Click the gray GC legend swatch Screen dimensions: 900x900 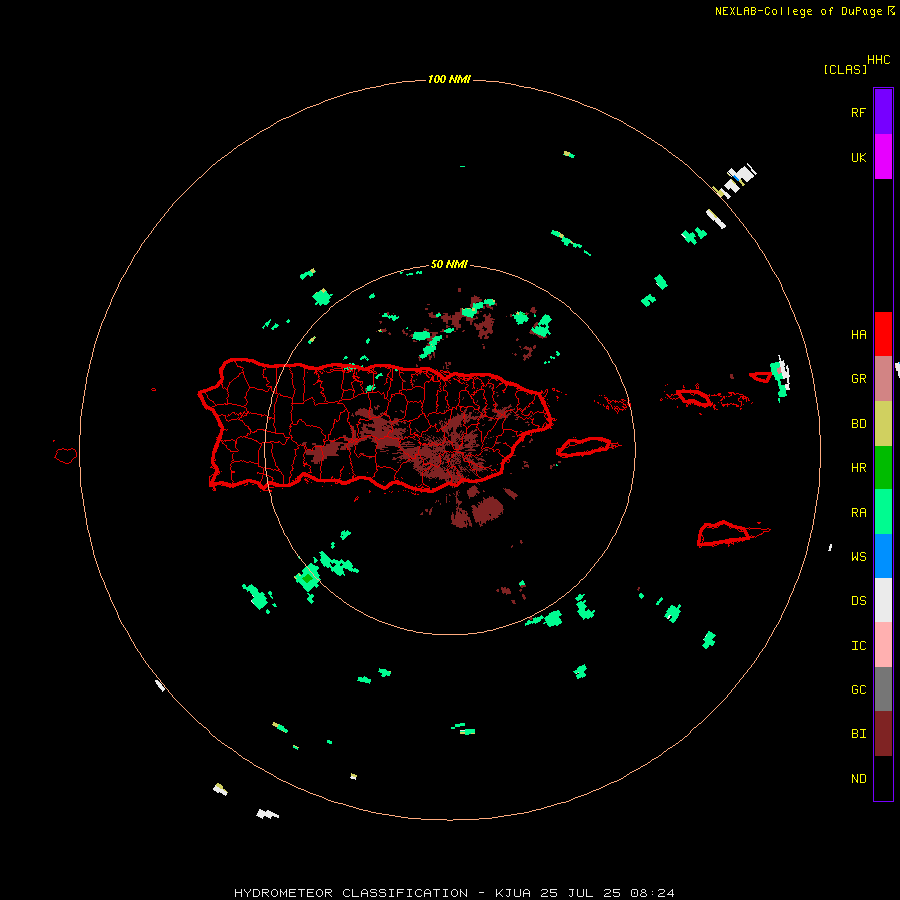[883, 689]
